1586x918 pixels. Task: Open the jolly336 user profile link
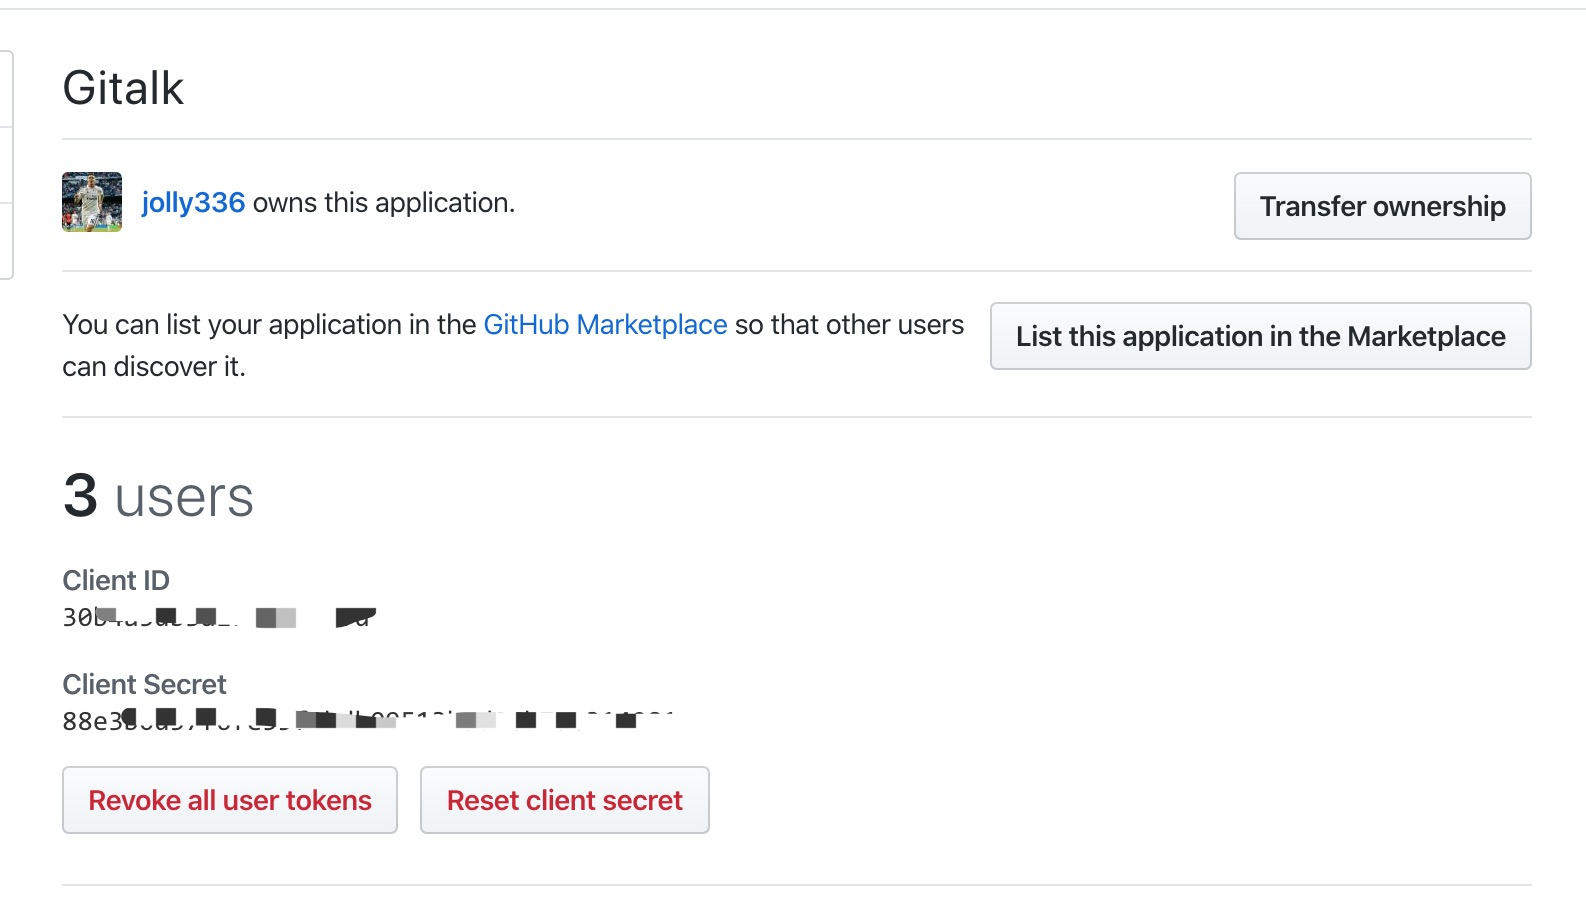[193, 203]
